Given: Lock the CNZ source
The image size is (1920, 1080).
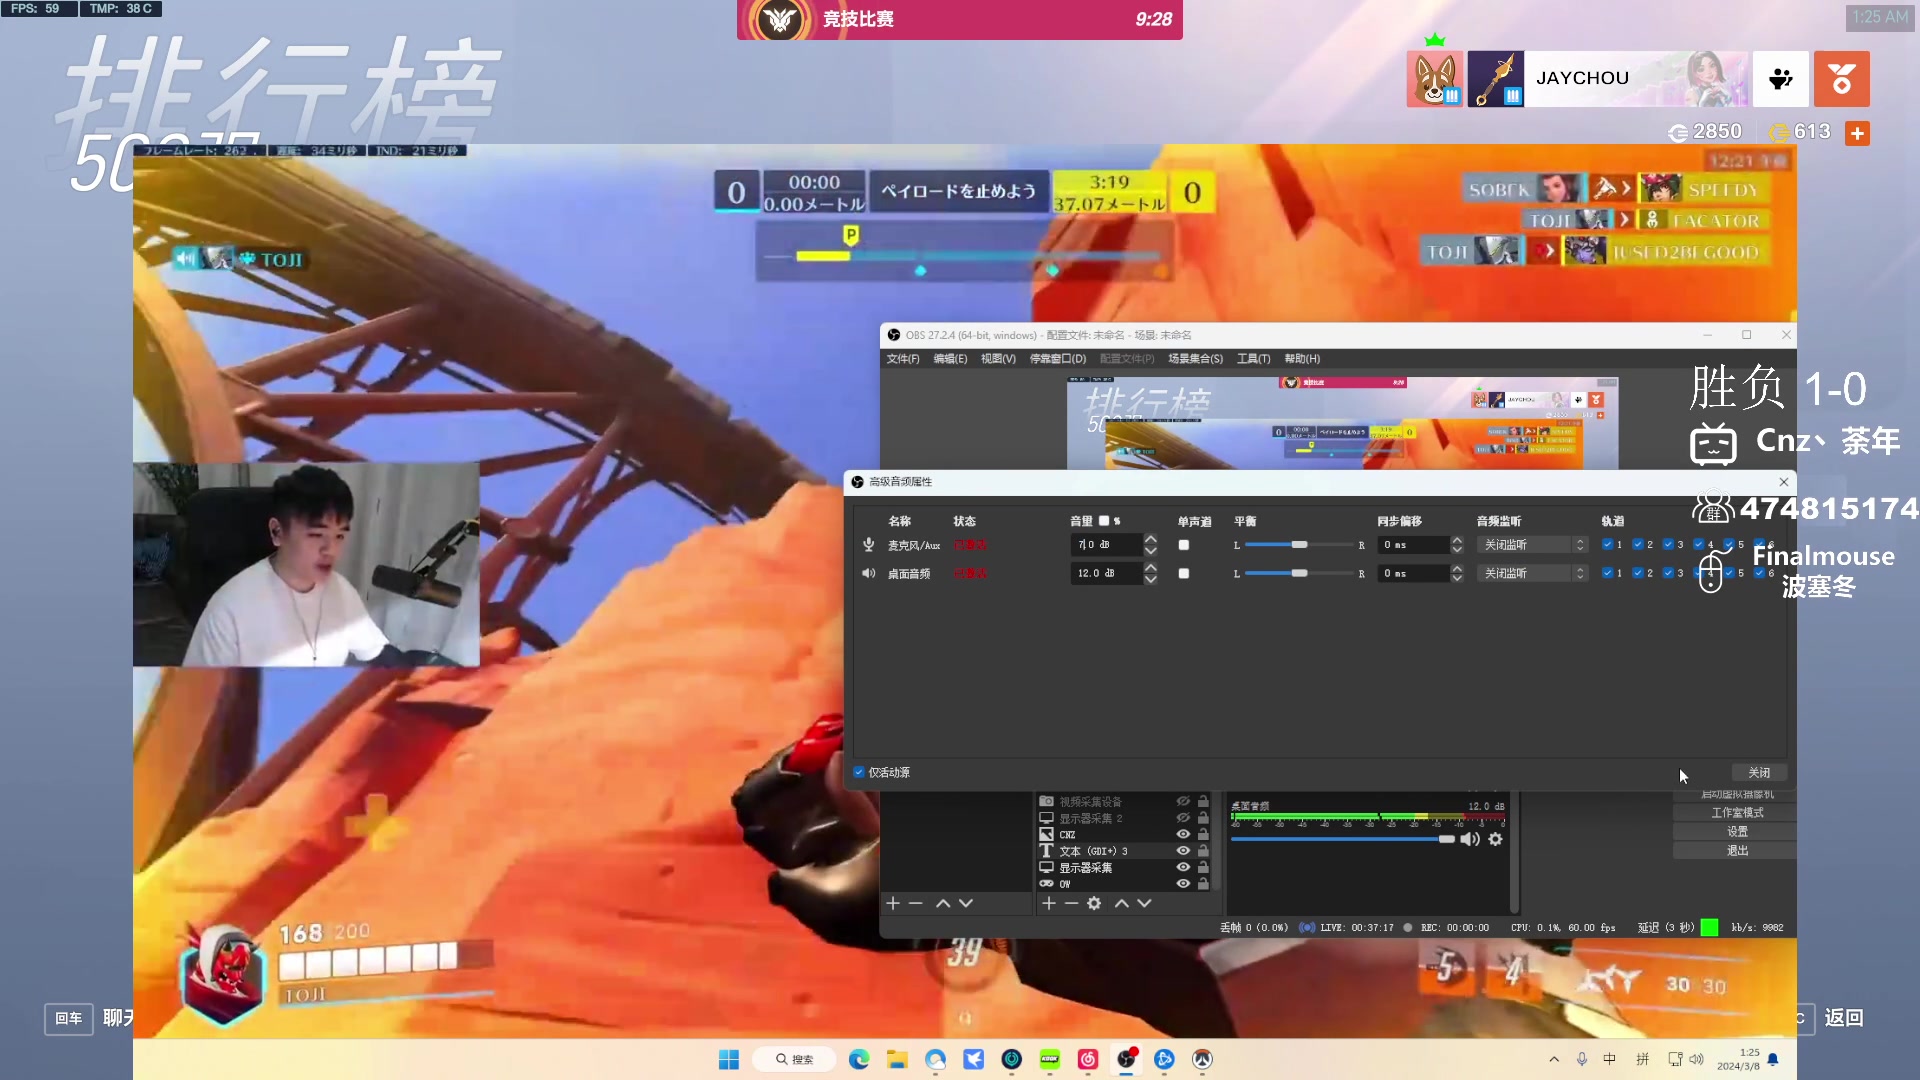Looking at the screenshot, I should point(1203,834).
